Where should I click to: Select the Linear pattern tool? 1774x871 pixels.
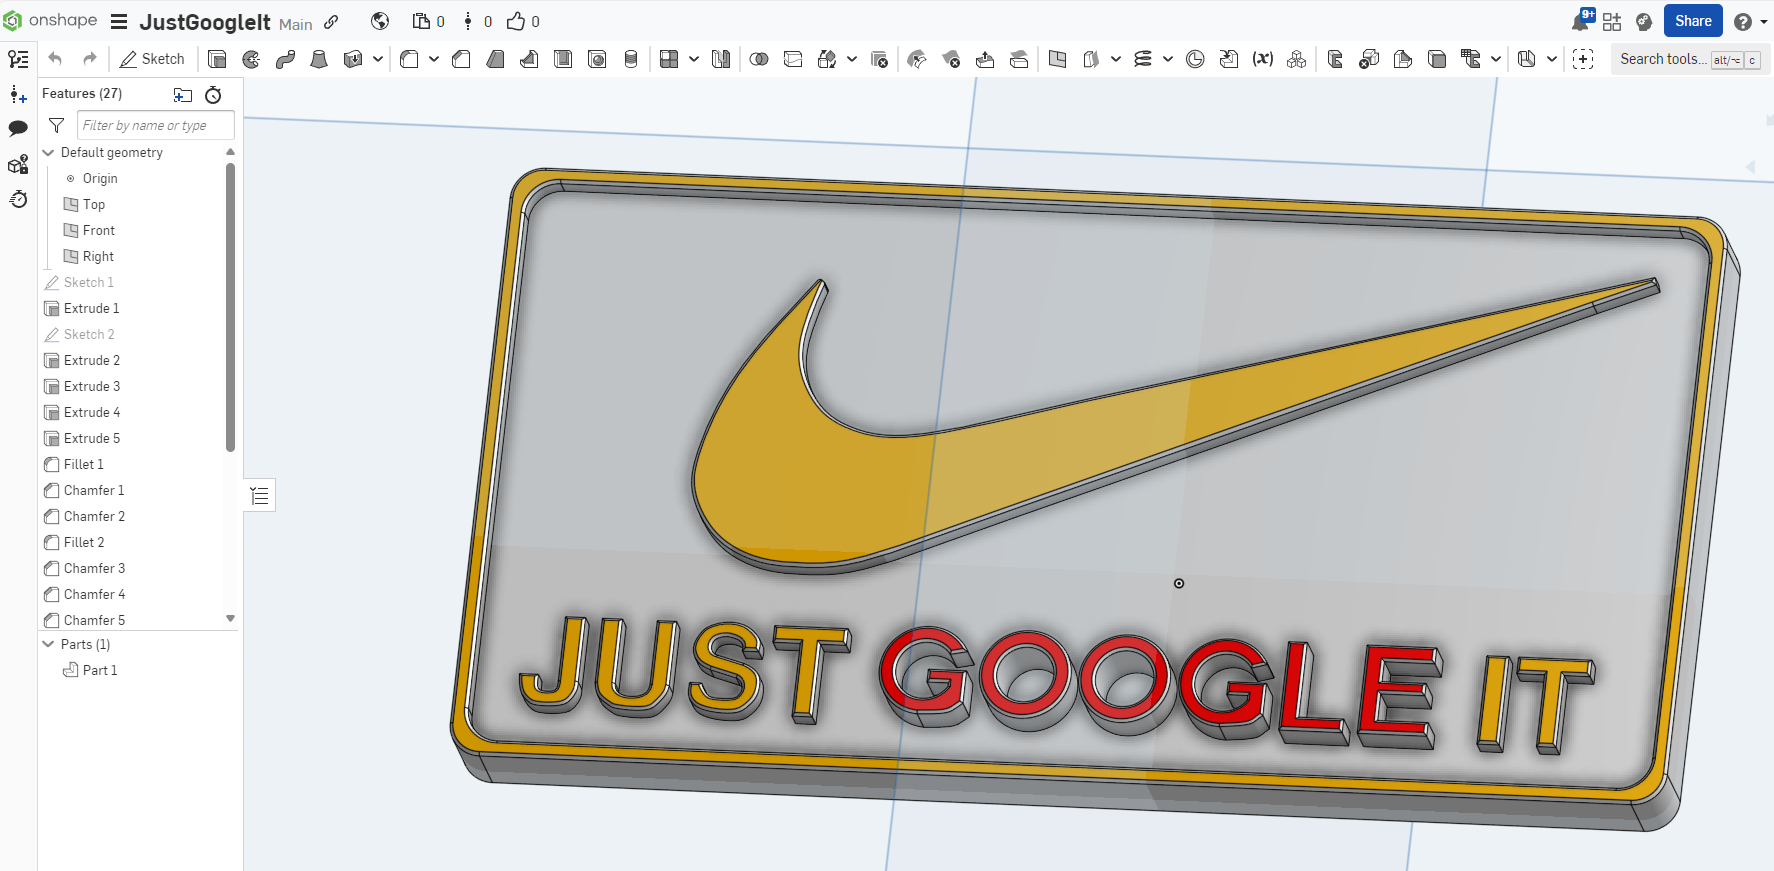(x=669, y=59)
